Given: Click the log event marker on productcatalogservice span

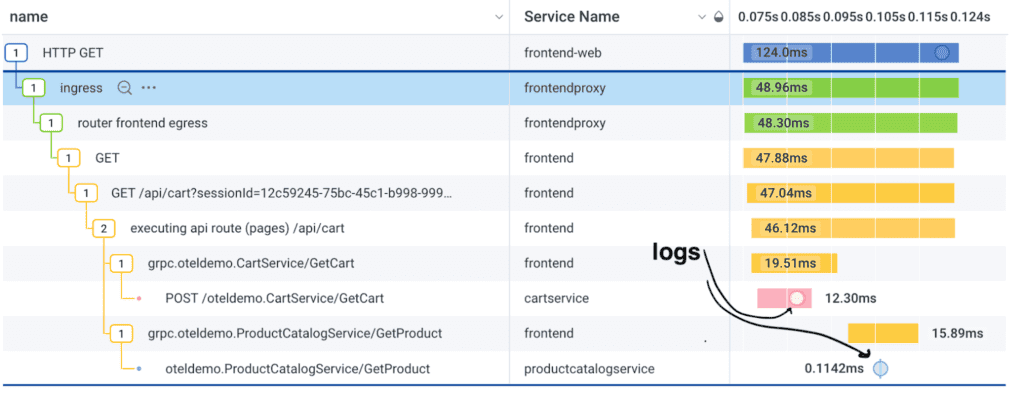Looking at the screenshot, I should point(881,369).
